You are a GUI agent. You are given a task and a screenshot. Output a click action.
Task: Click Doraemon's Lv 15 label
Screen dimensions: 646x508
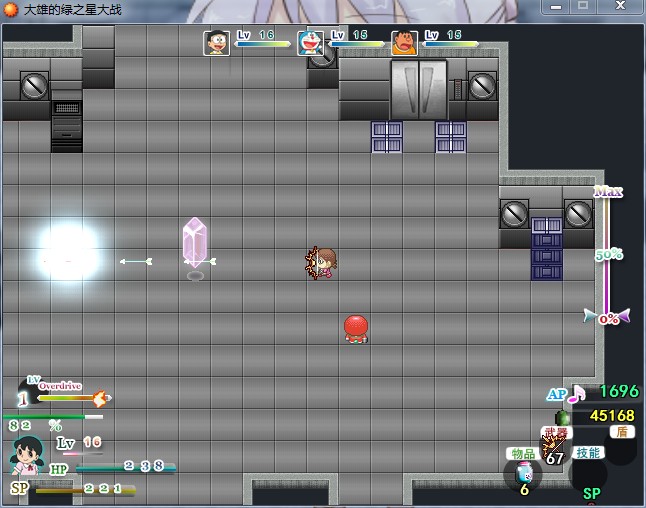pos(349,35)
